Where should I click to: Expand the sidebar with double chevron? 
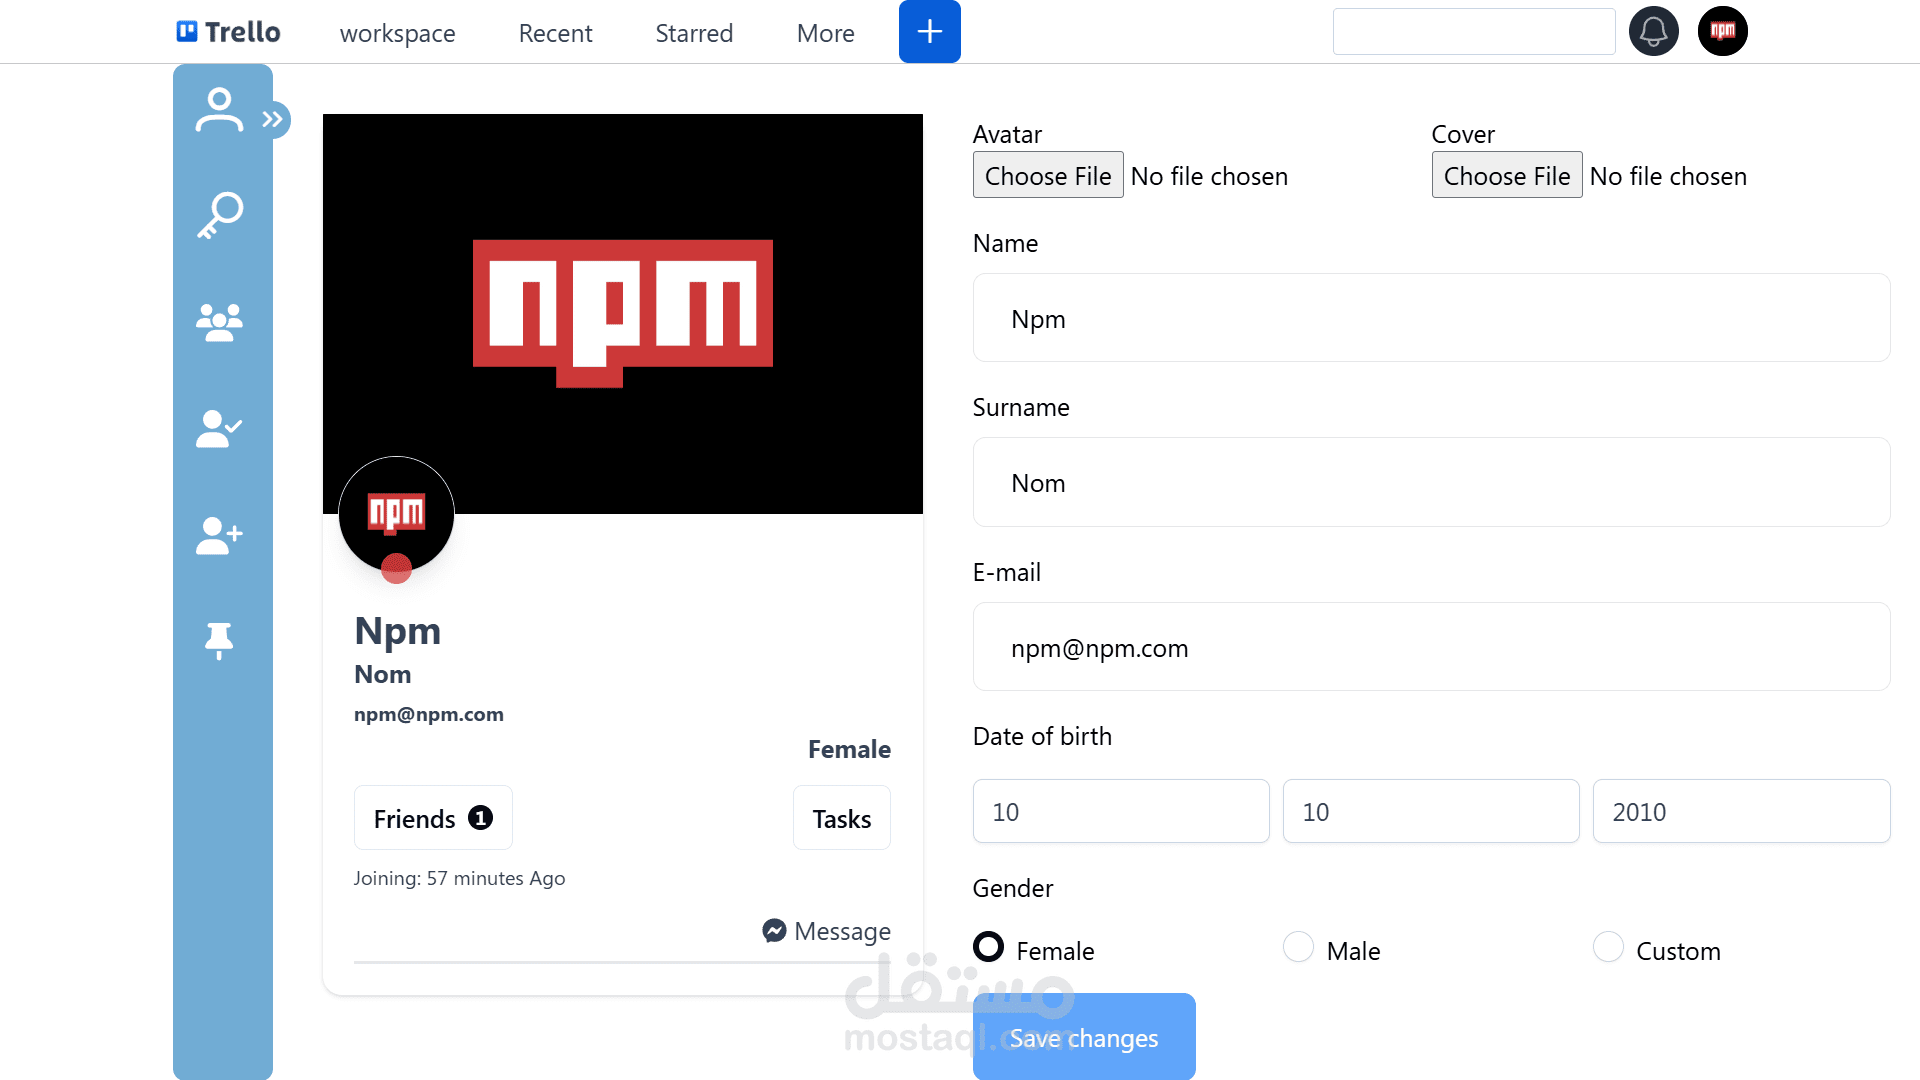[273, 119]
